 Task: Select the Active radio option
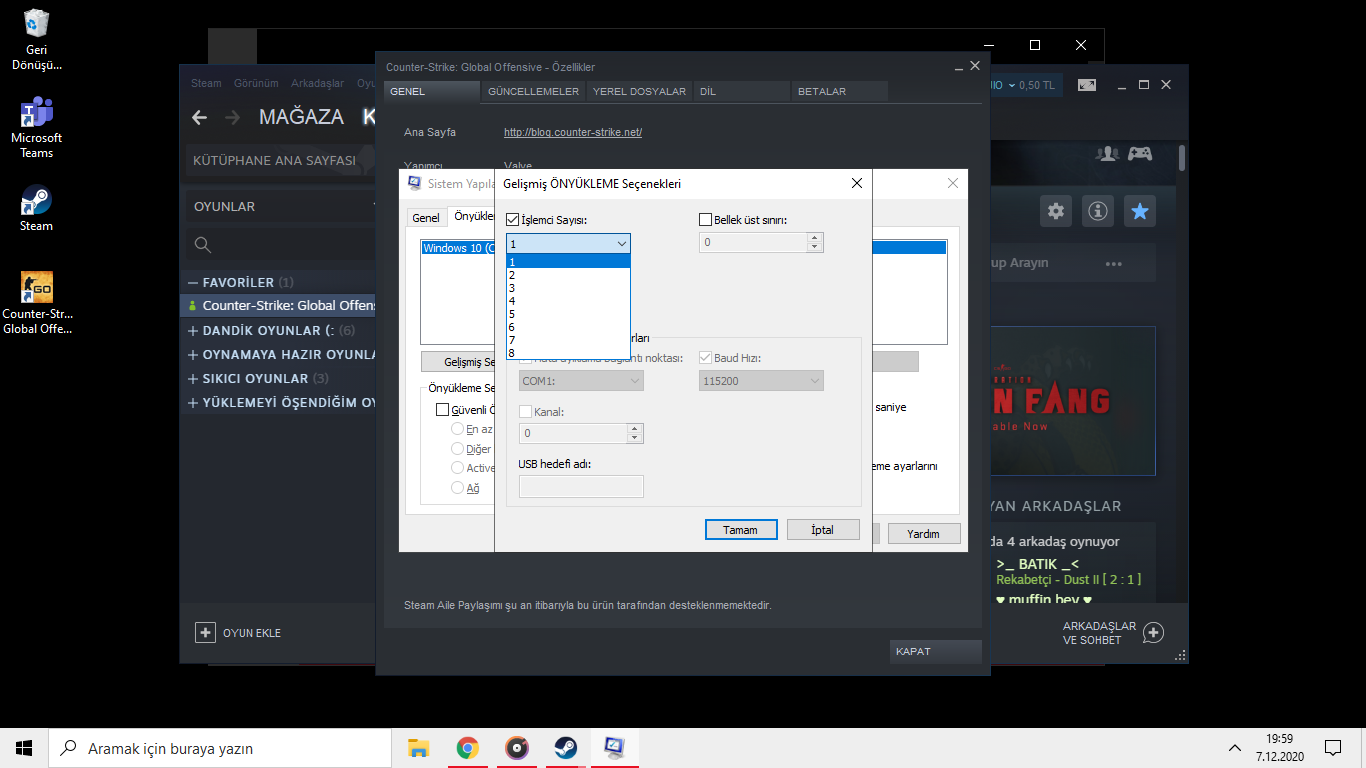coord(458,468)
